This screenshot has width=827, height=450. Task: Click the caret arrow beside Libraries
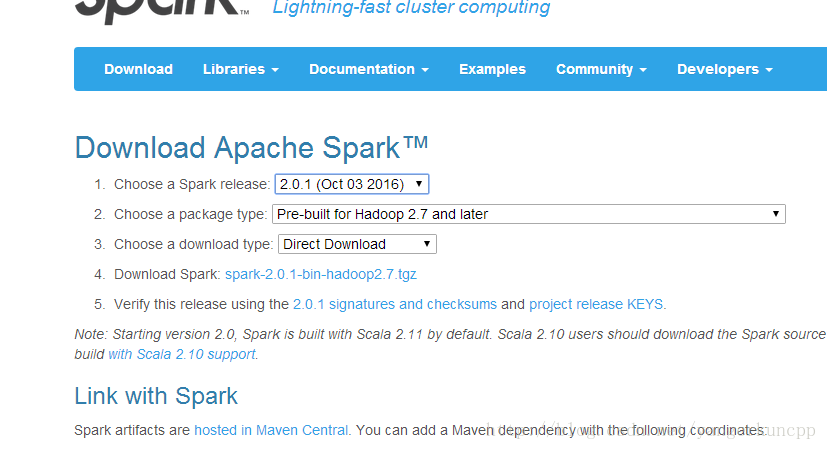tap(275, 70)
